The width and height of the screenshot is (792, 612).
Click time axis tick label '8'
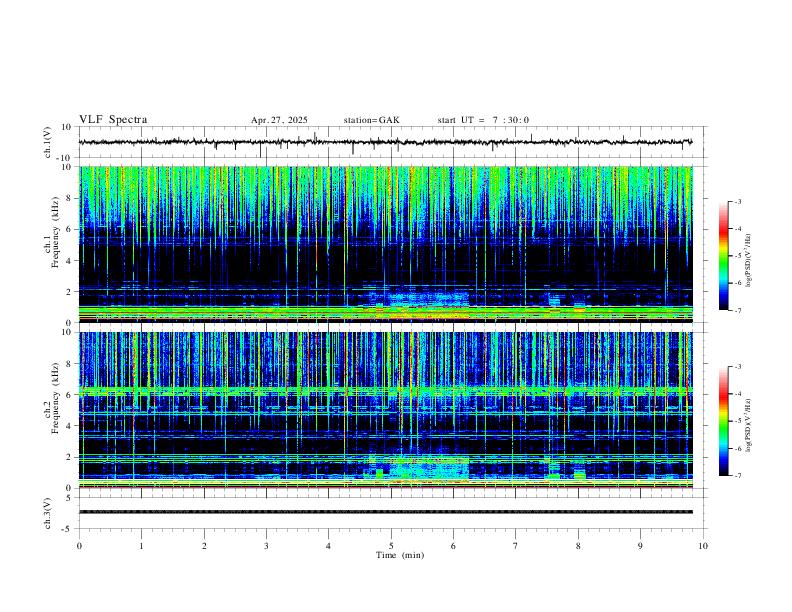click(x=578, y=546)
